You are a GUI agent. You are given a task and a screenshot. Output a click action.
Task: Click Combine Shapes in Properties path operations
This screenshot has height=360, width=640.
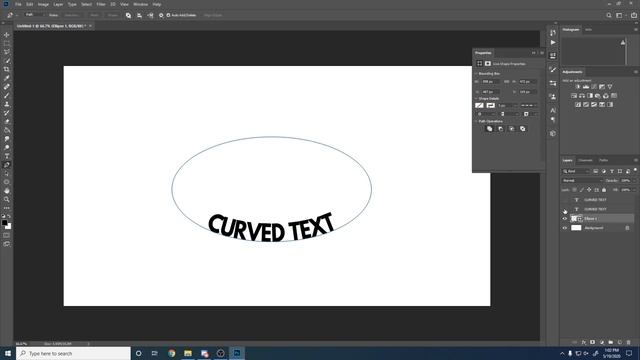[x=489, y=129]
